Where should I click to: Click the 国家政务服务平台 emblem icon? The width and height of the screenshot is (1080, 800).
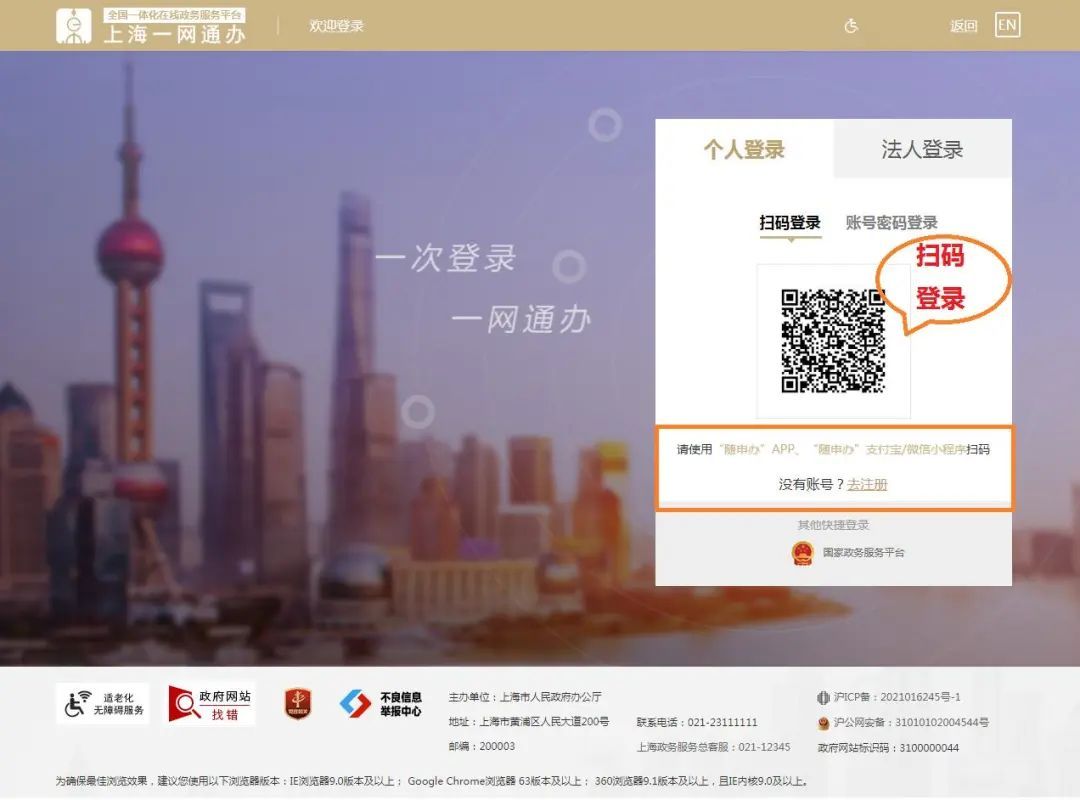[802, 553]
